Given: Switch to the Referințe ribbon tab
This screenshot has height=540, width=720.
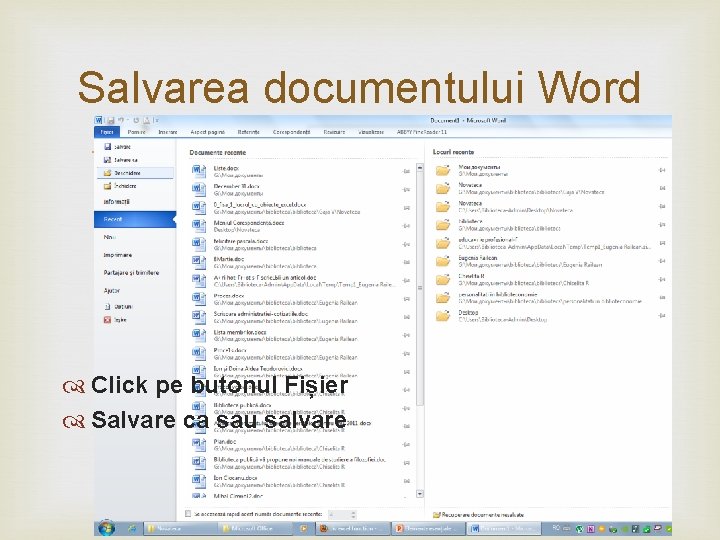Looking at the screenshot, I should point(249,132).
